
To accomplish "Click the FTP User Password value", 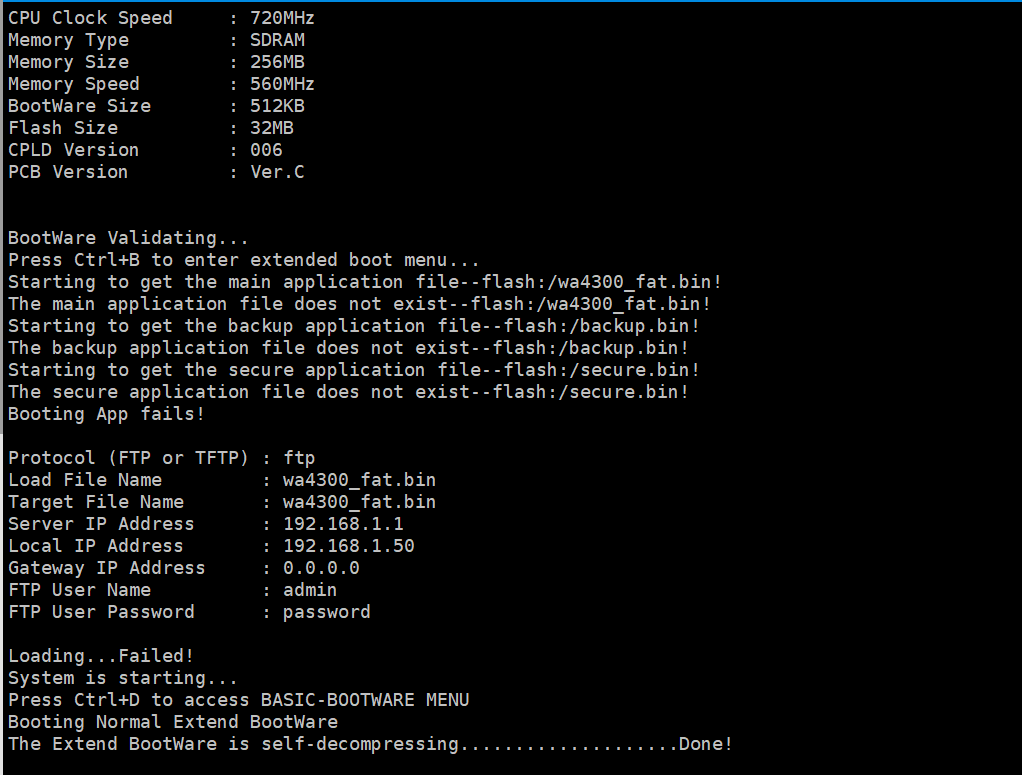I will 326,612.
